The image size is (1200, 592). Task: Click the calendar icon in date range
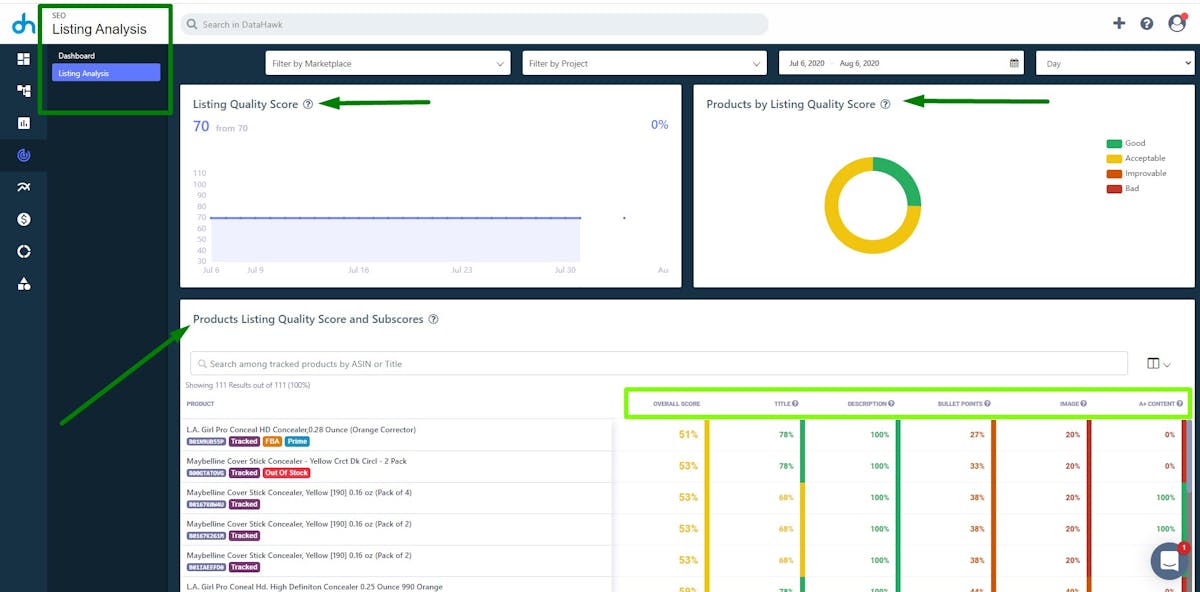coord(1014,63)
